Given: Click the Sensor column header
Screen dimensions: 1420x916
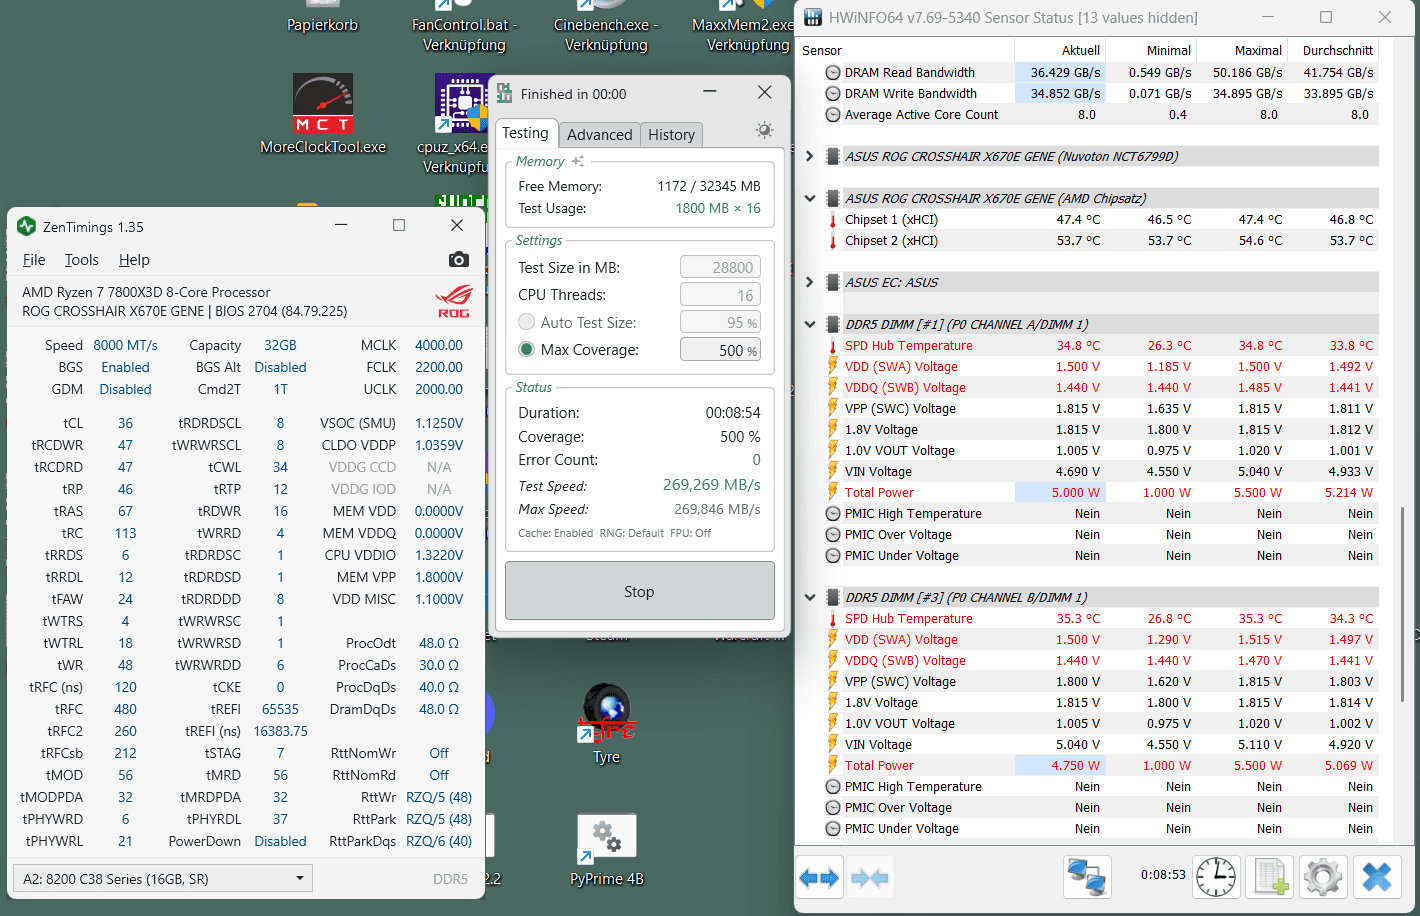Looking at the screenshot, I should click(906, 50).
